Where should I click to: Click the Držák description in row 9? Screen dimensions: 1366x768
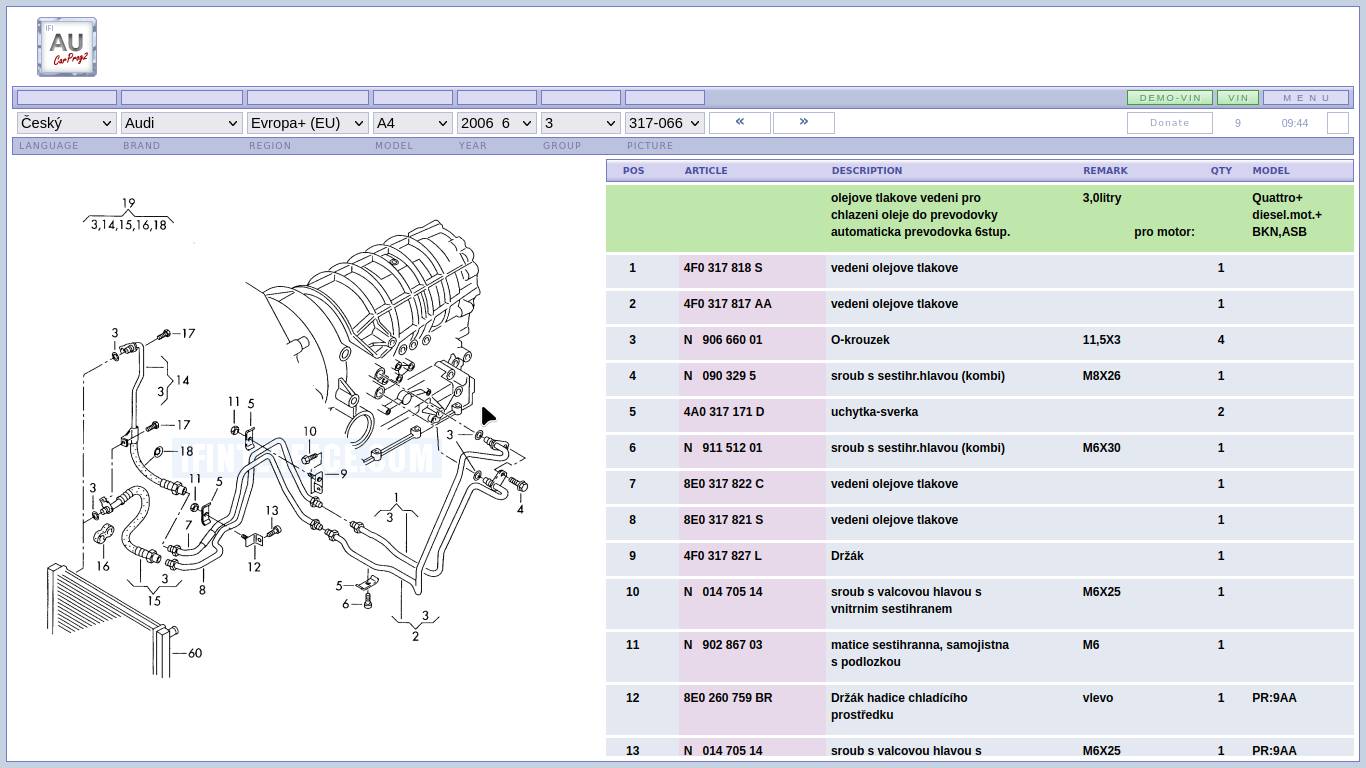pyautogui.click(x=847, y=556)
